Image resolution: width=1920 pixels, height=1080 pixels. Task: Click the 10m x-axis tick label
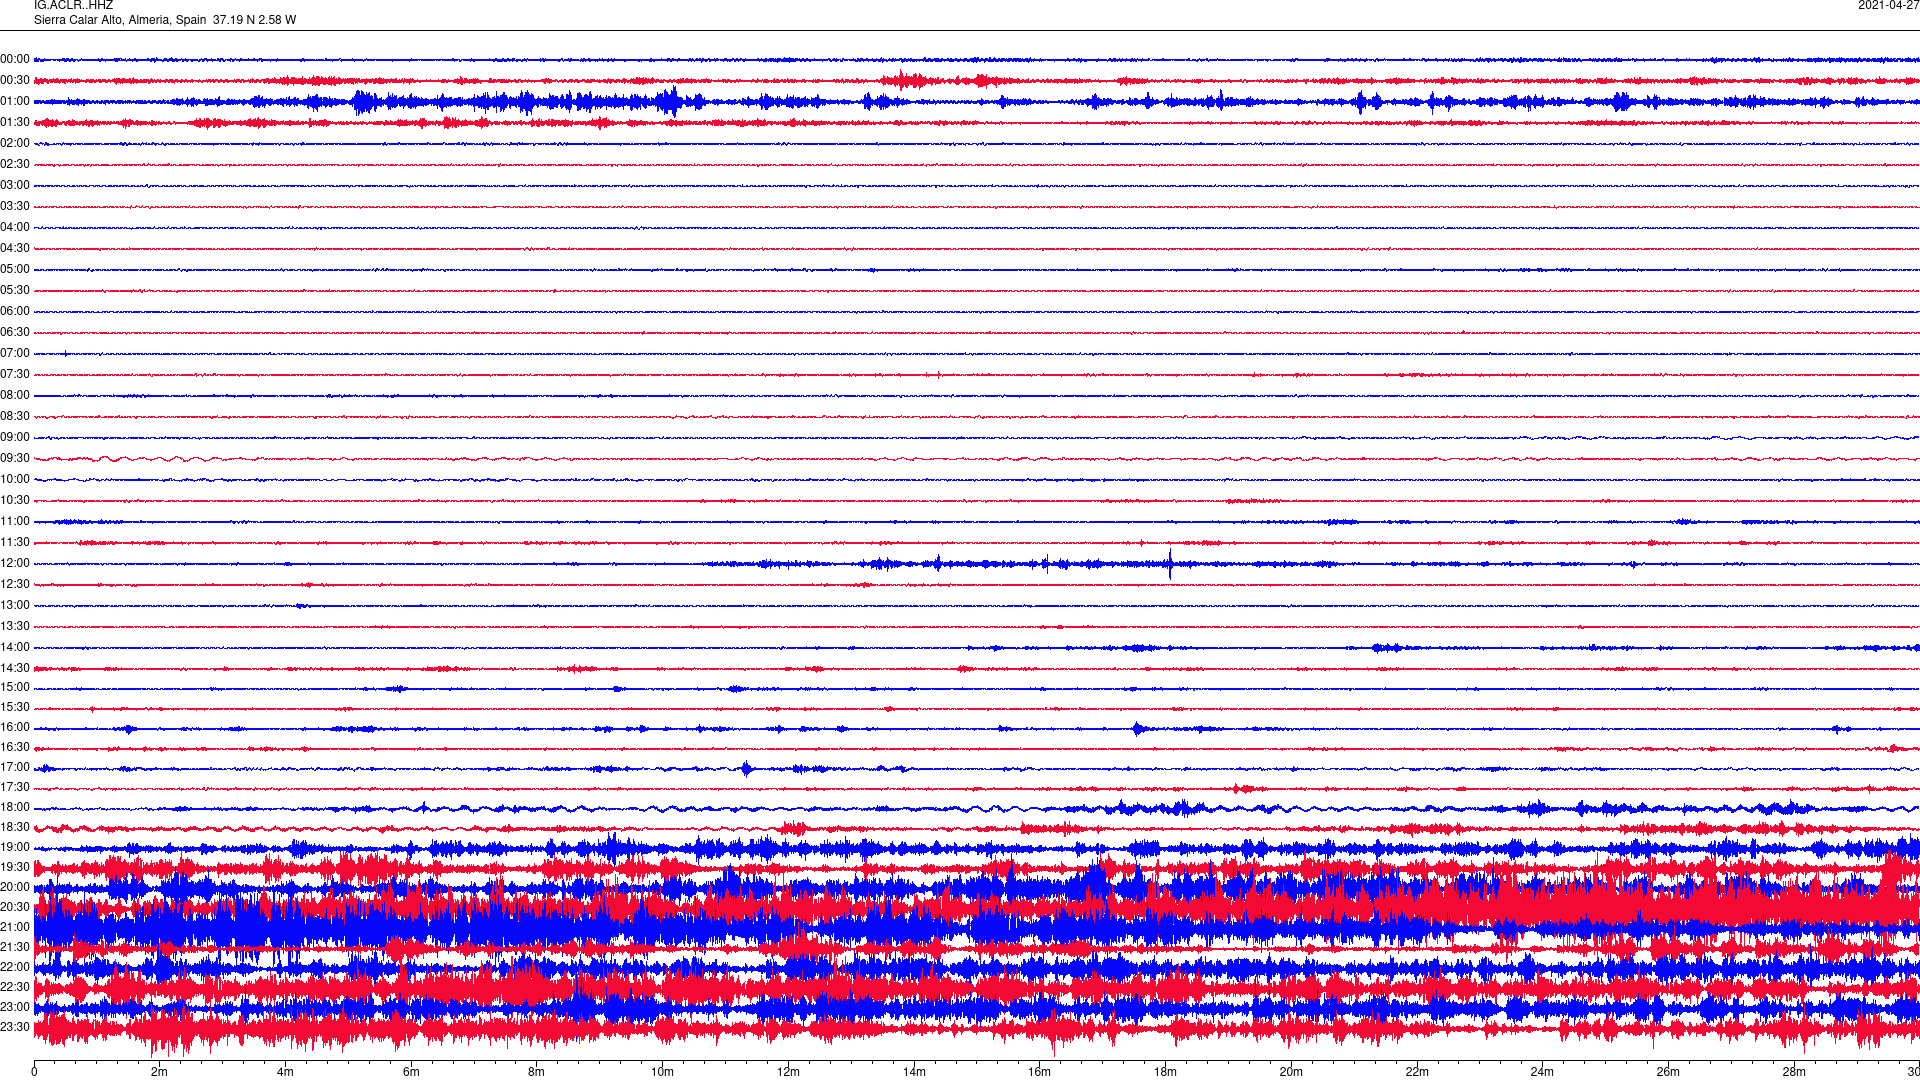662,1072
